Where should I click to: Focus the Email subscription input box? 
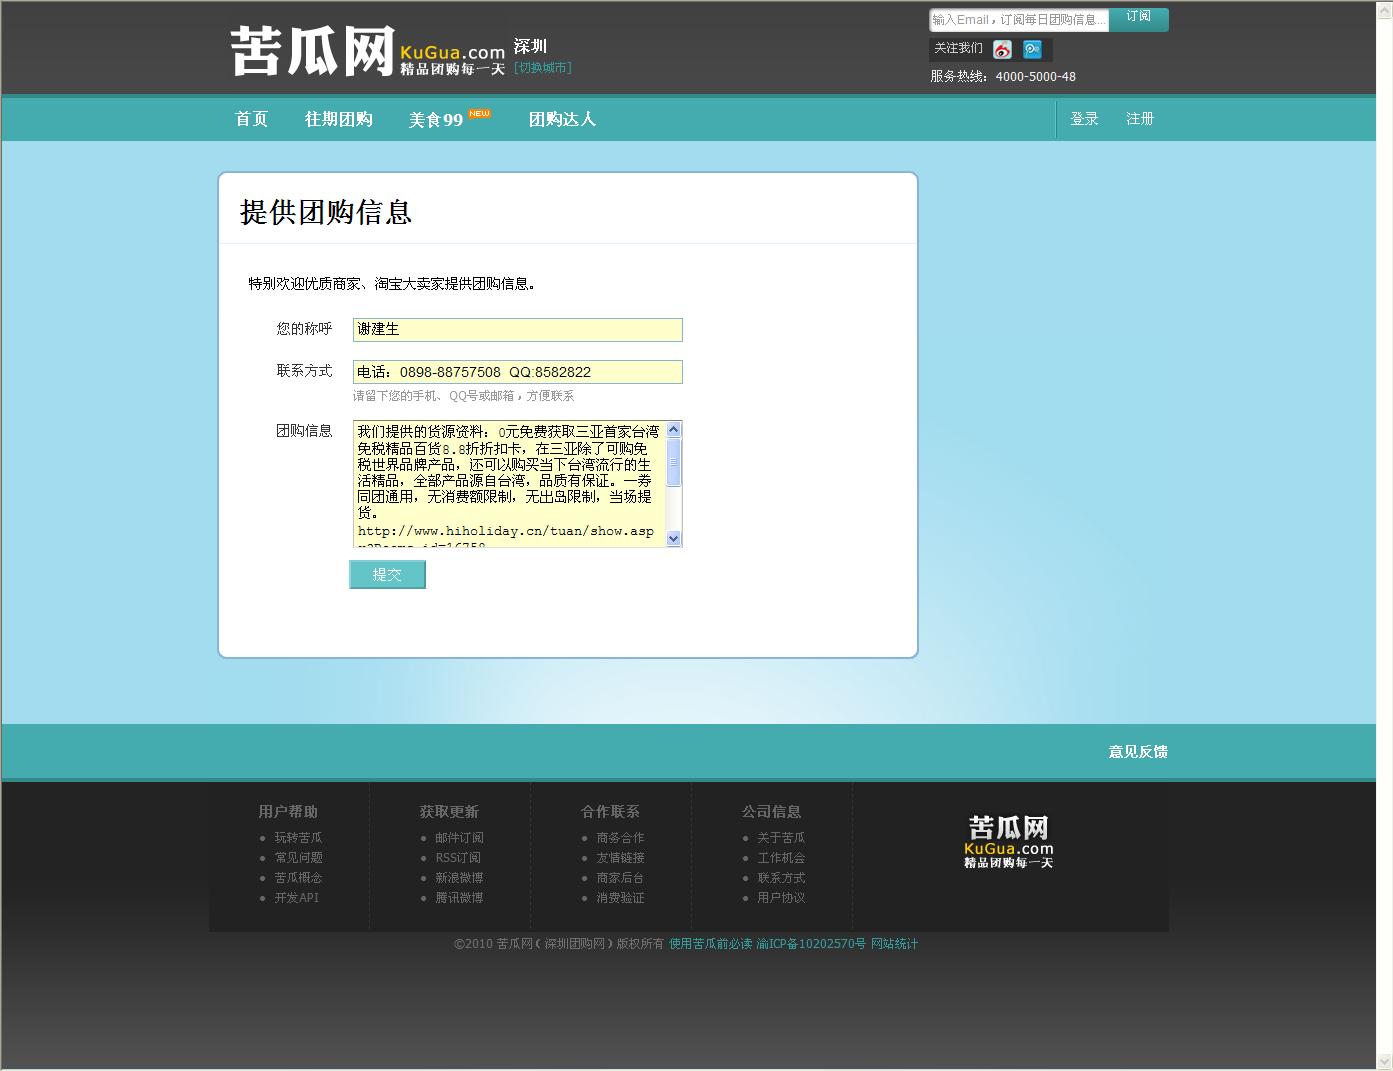tap(1018, 20)
